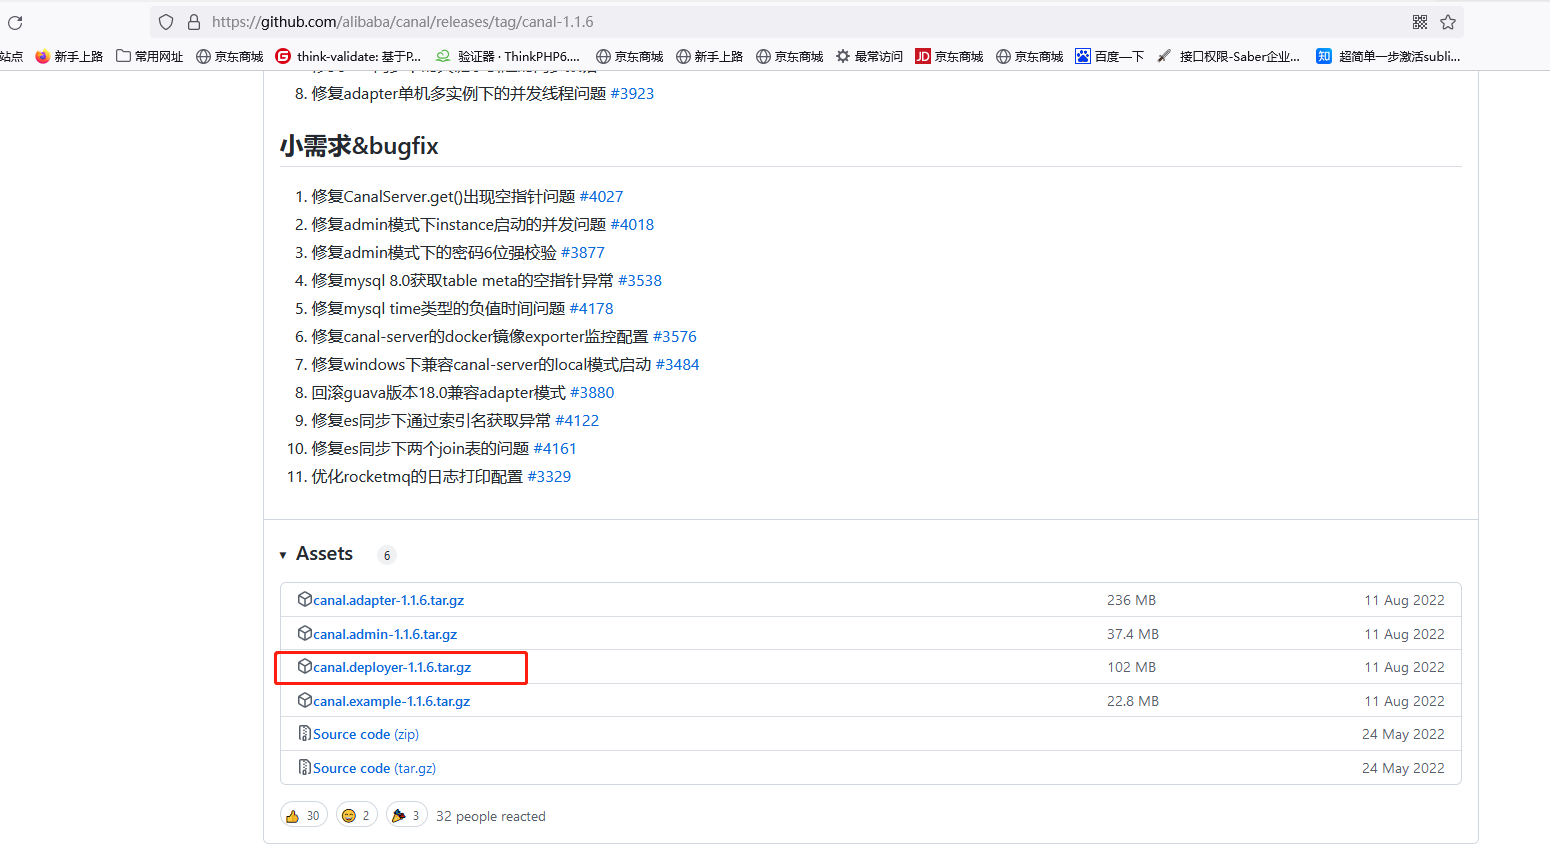
Task: Download Source code (zip)
Action: coord(366,734)
